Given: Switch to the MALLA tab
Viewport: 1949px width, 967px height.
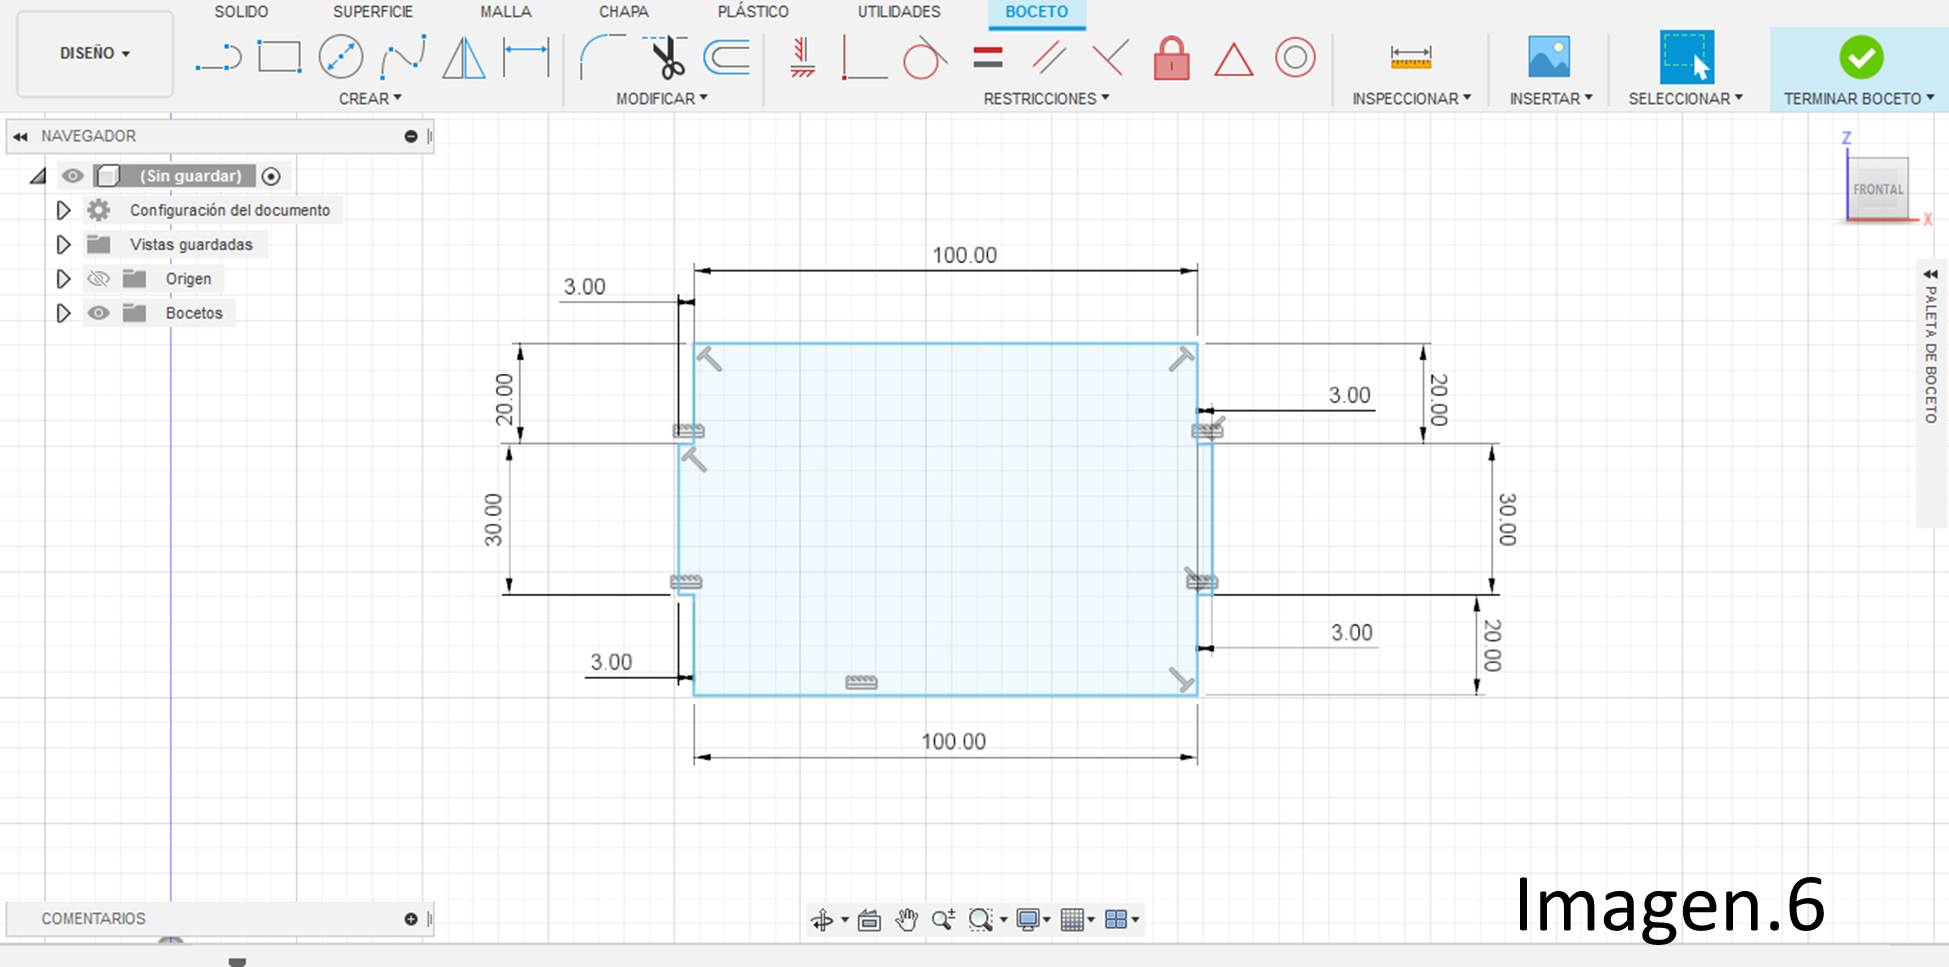Looking at the screenshot, I should pyautogui.click(x=506, y=12).
